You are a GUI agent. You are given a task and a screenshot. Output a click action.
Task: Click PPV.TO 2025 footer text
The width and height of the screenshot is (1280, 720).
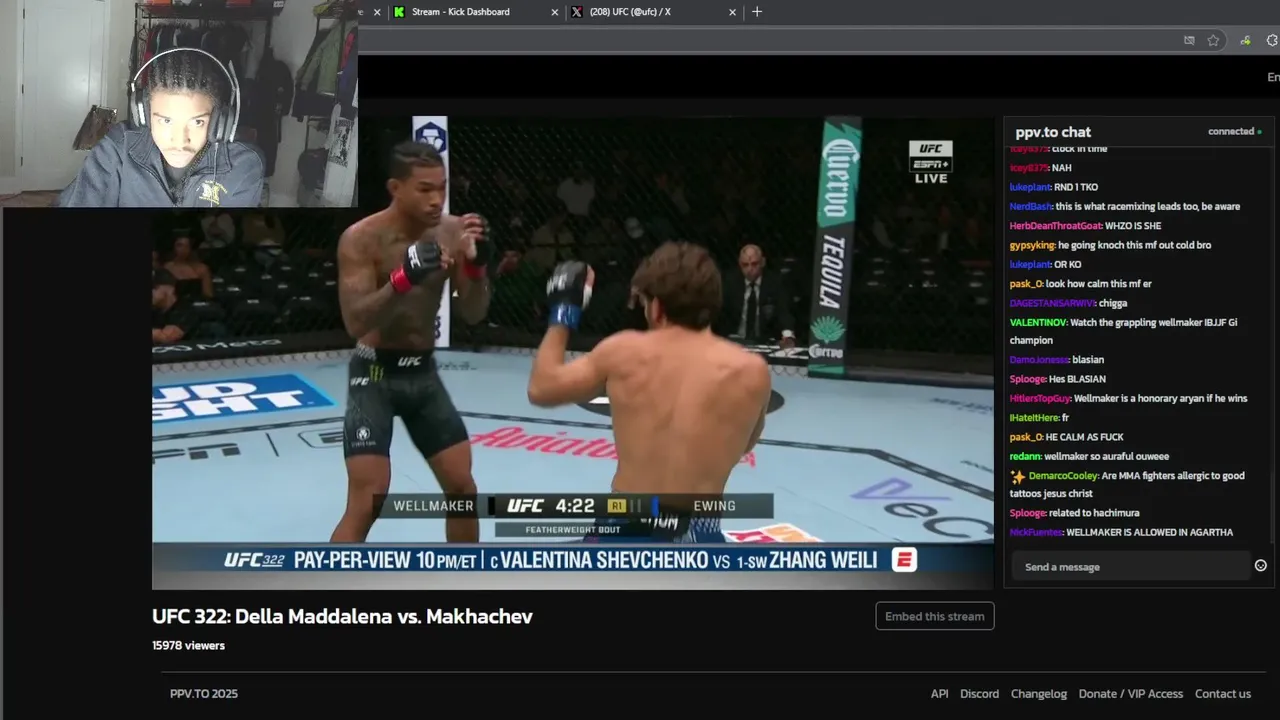click(204, 693)
